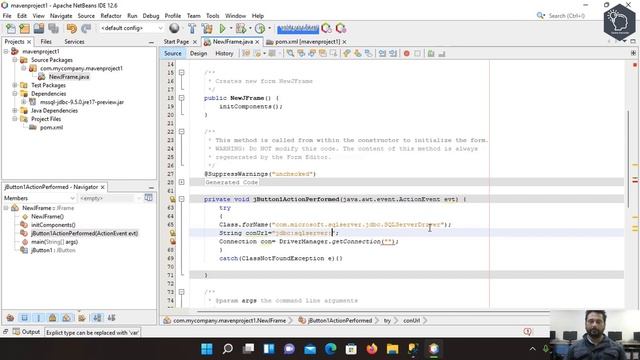The height and width of the screenshot is (360, 640).
Task: Toggle Show Fields filter in Navigator
Action: coord(24,318)
